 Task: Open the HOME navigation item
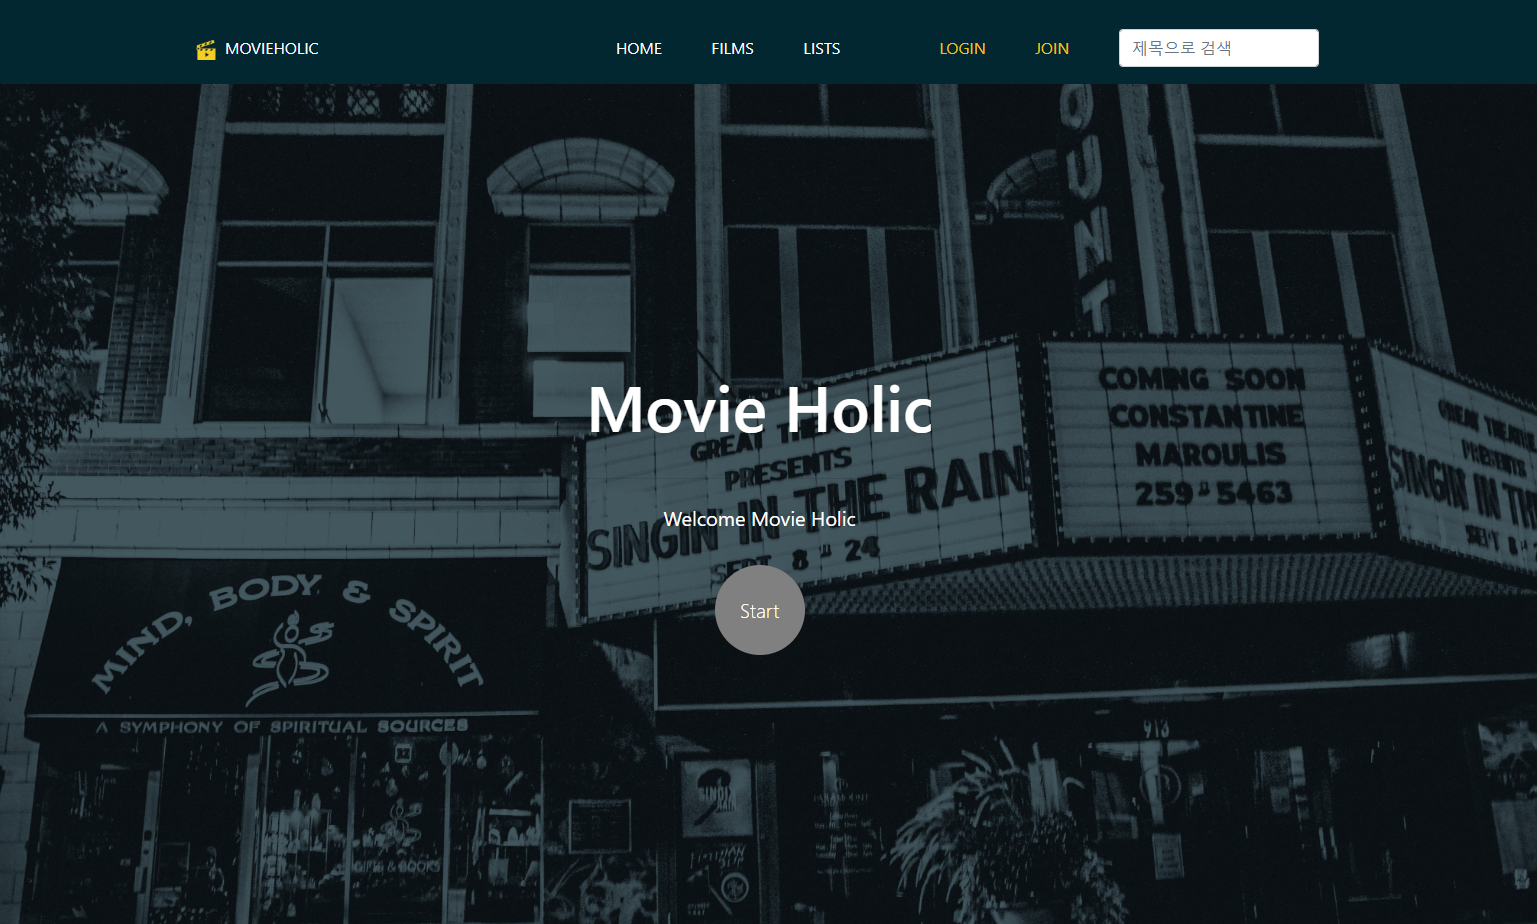pos(638,48)
